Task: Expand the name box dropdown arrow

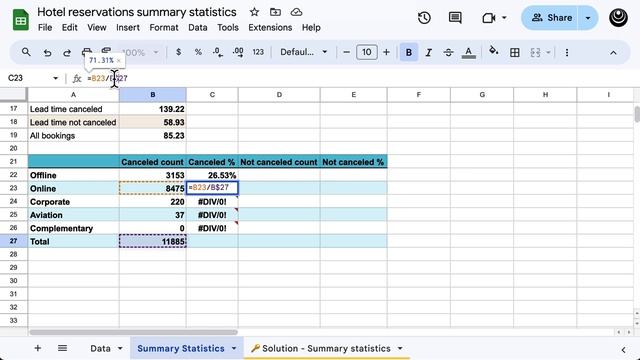Action: (x=56, y=78)
